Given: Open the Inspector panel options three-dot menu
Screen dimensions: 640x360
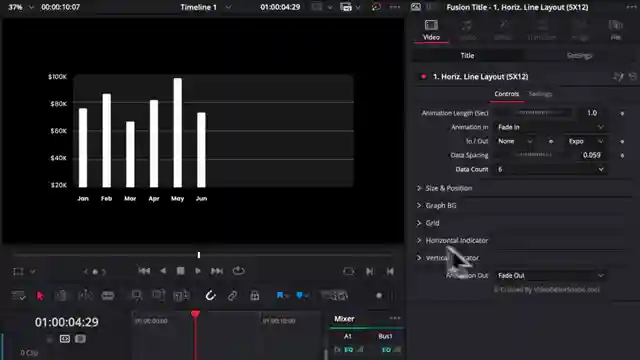Looking at the screenshot, I should coord(631,7).
